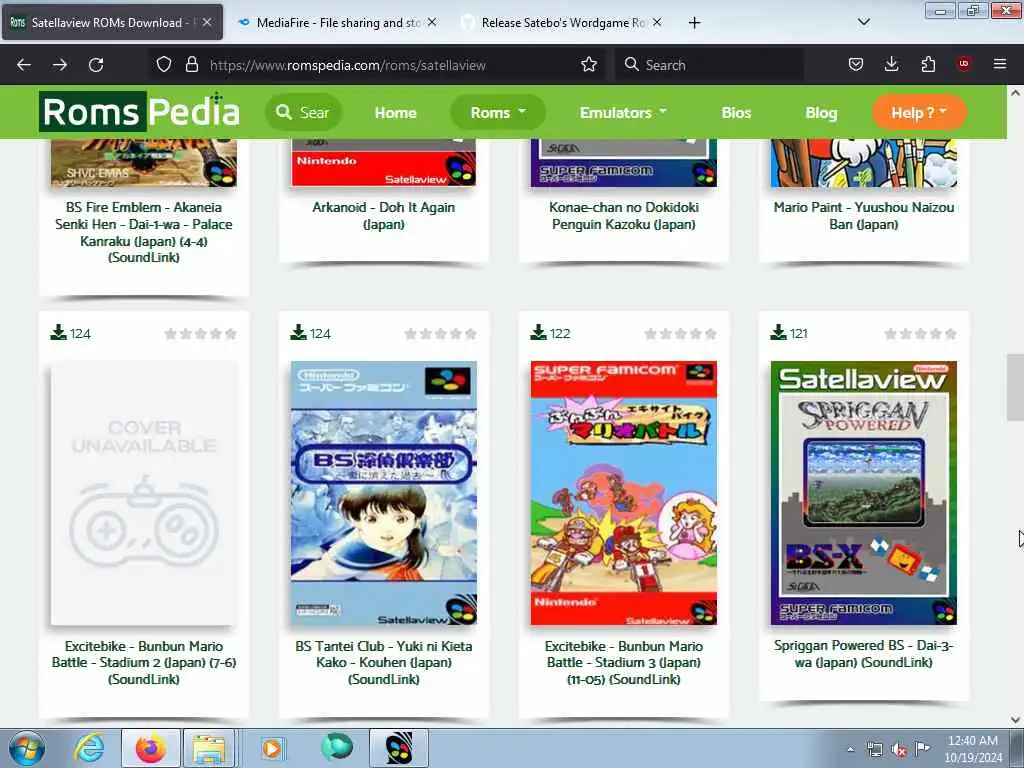This screenshot has width=1024, height=768.
Task: Open the tracking protection shield icon
Action: tap(164, 65)
